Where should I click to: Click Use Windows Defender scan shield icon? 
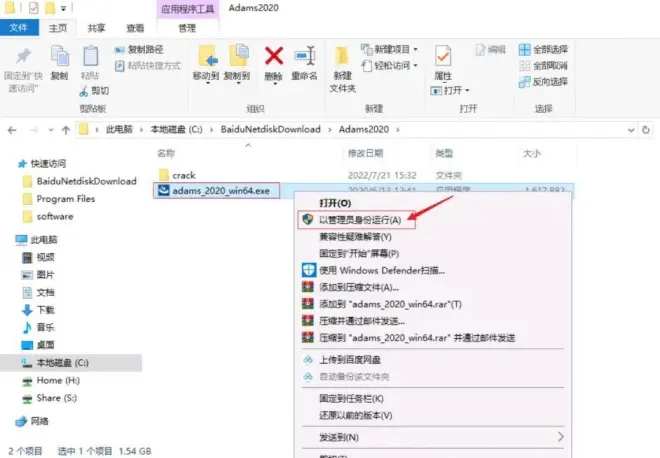click(x=309, y=270)
